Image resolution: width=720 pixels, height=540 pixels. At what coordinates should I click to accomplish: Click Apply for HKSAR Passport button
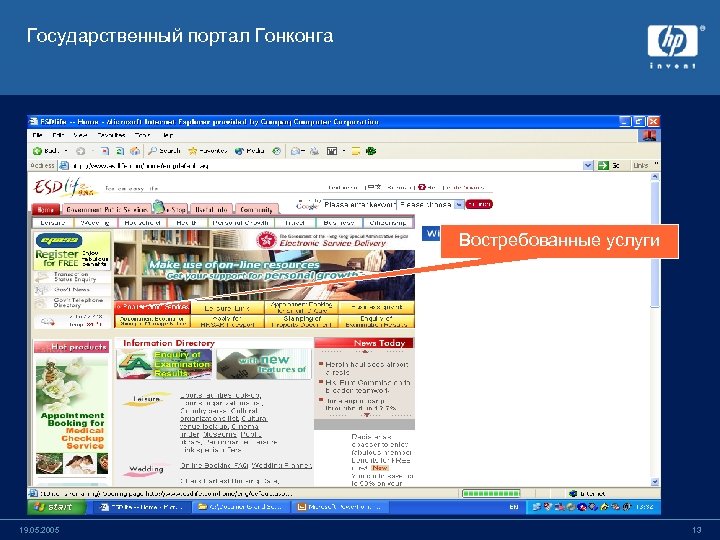pyautogui.click(x=227, y=321)
